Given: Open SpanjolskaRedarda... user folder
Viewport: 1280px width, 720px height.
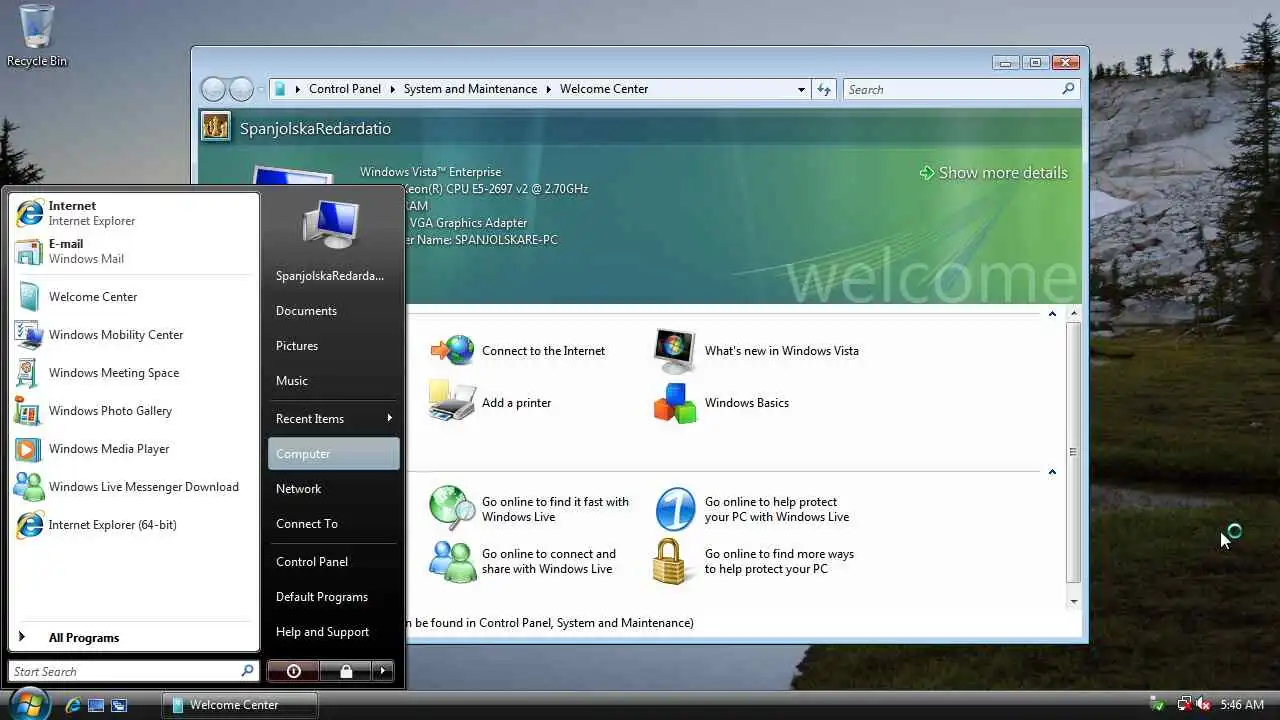Looking at the screenshot, I should 334,275.
